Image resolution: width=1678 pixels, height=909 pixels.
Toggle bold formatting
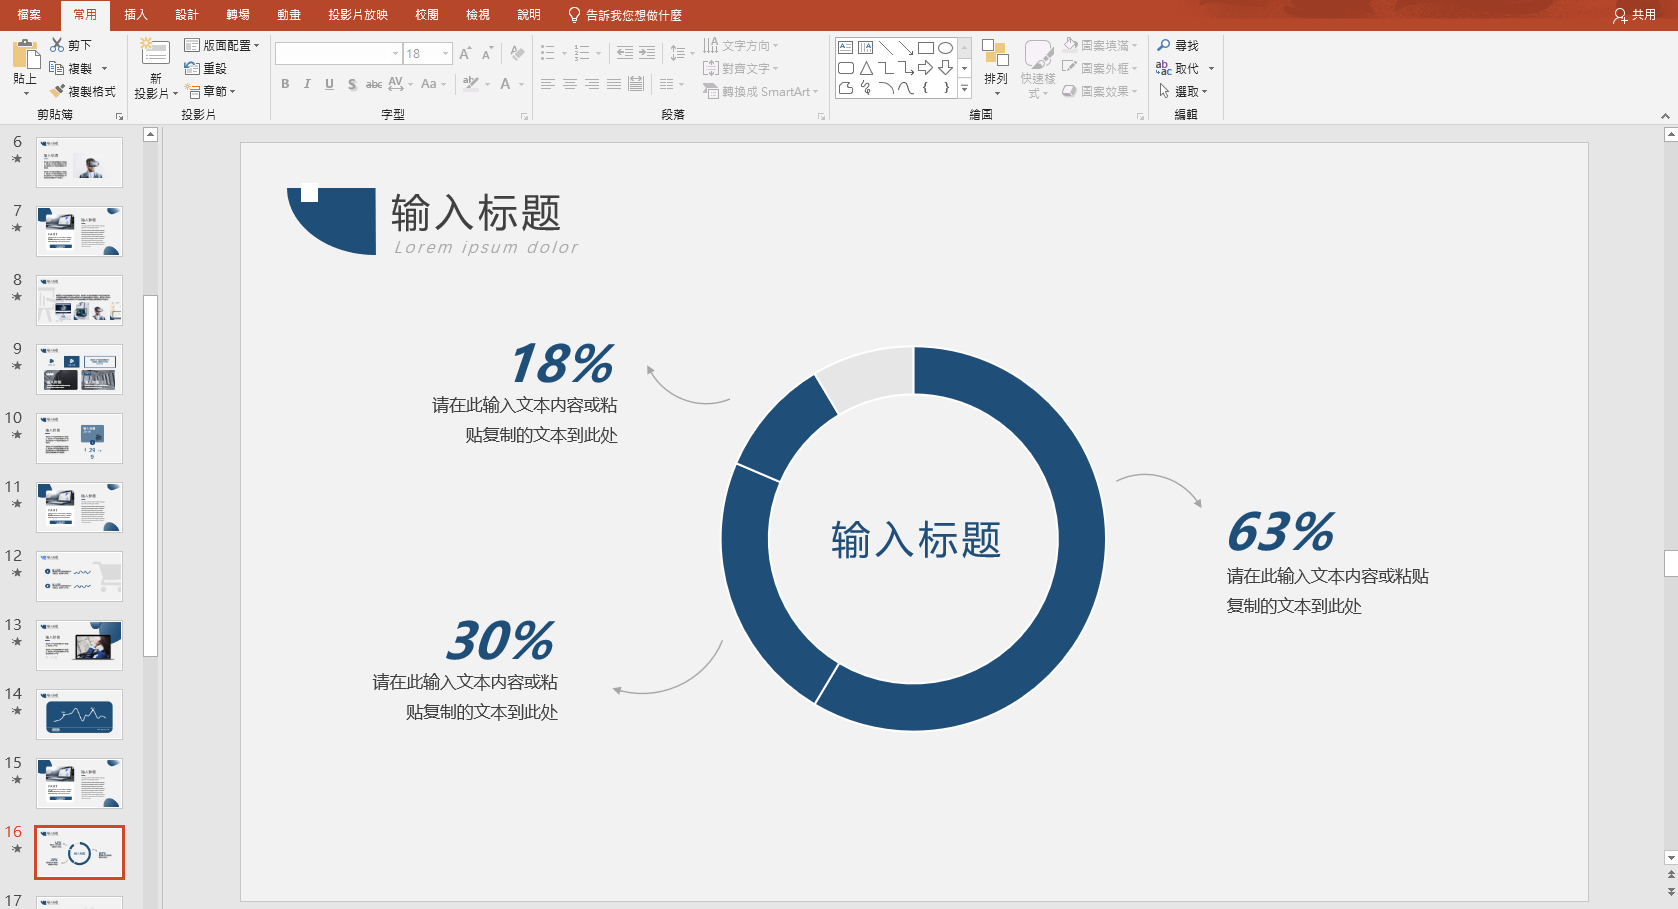point(285,84)
